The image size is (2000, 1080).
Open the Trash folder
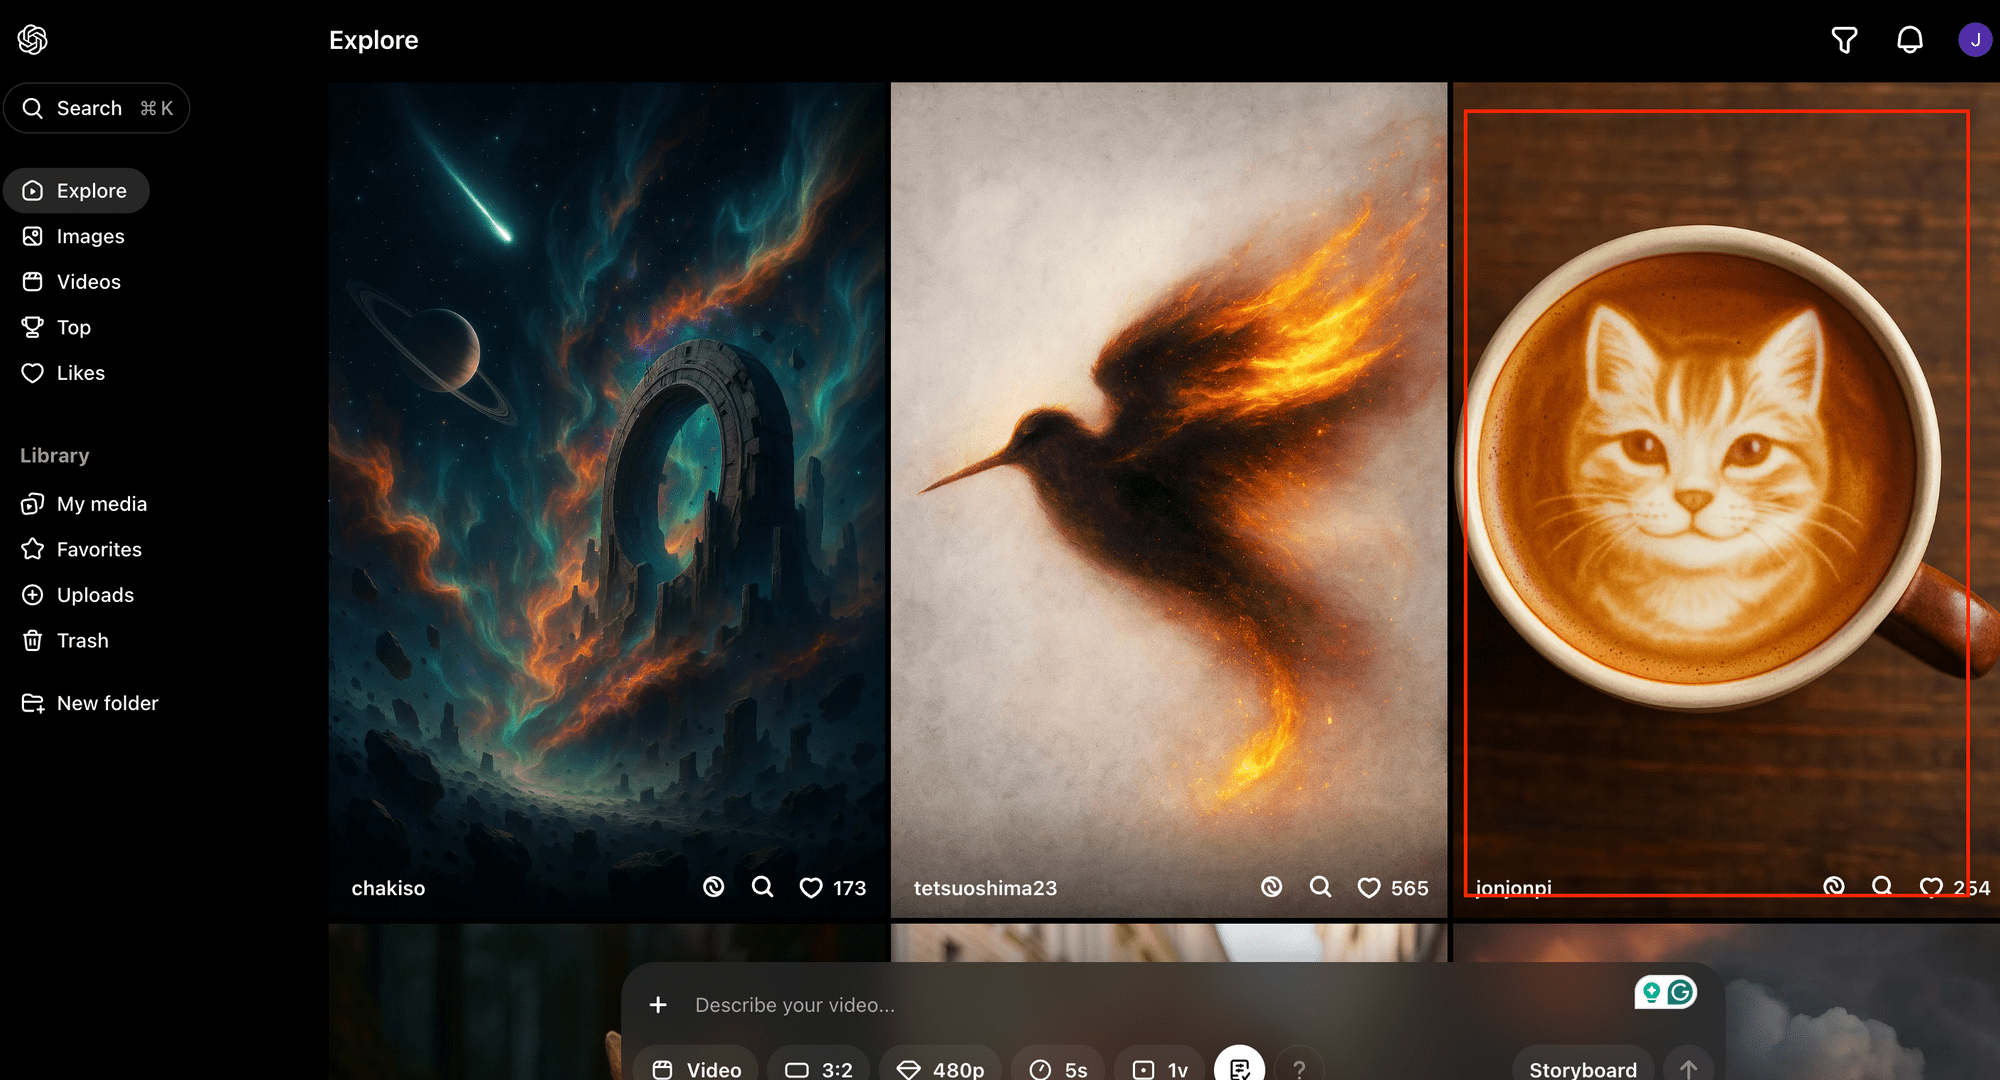(66, 640)
